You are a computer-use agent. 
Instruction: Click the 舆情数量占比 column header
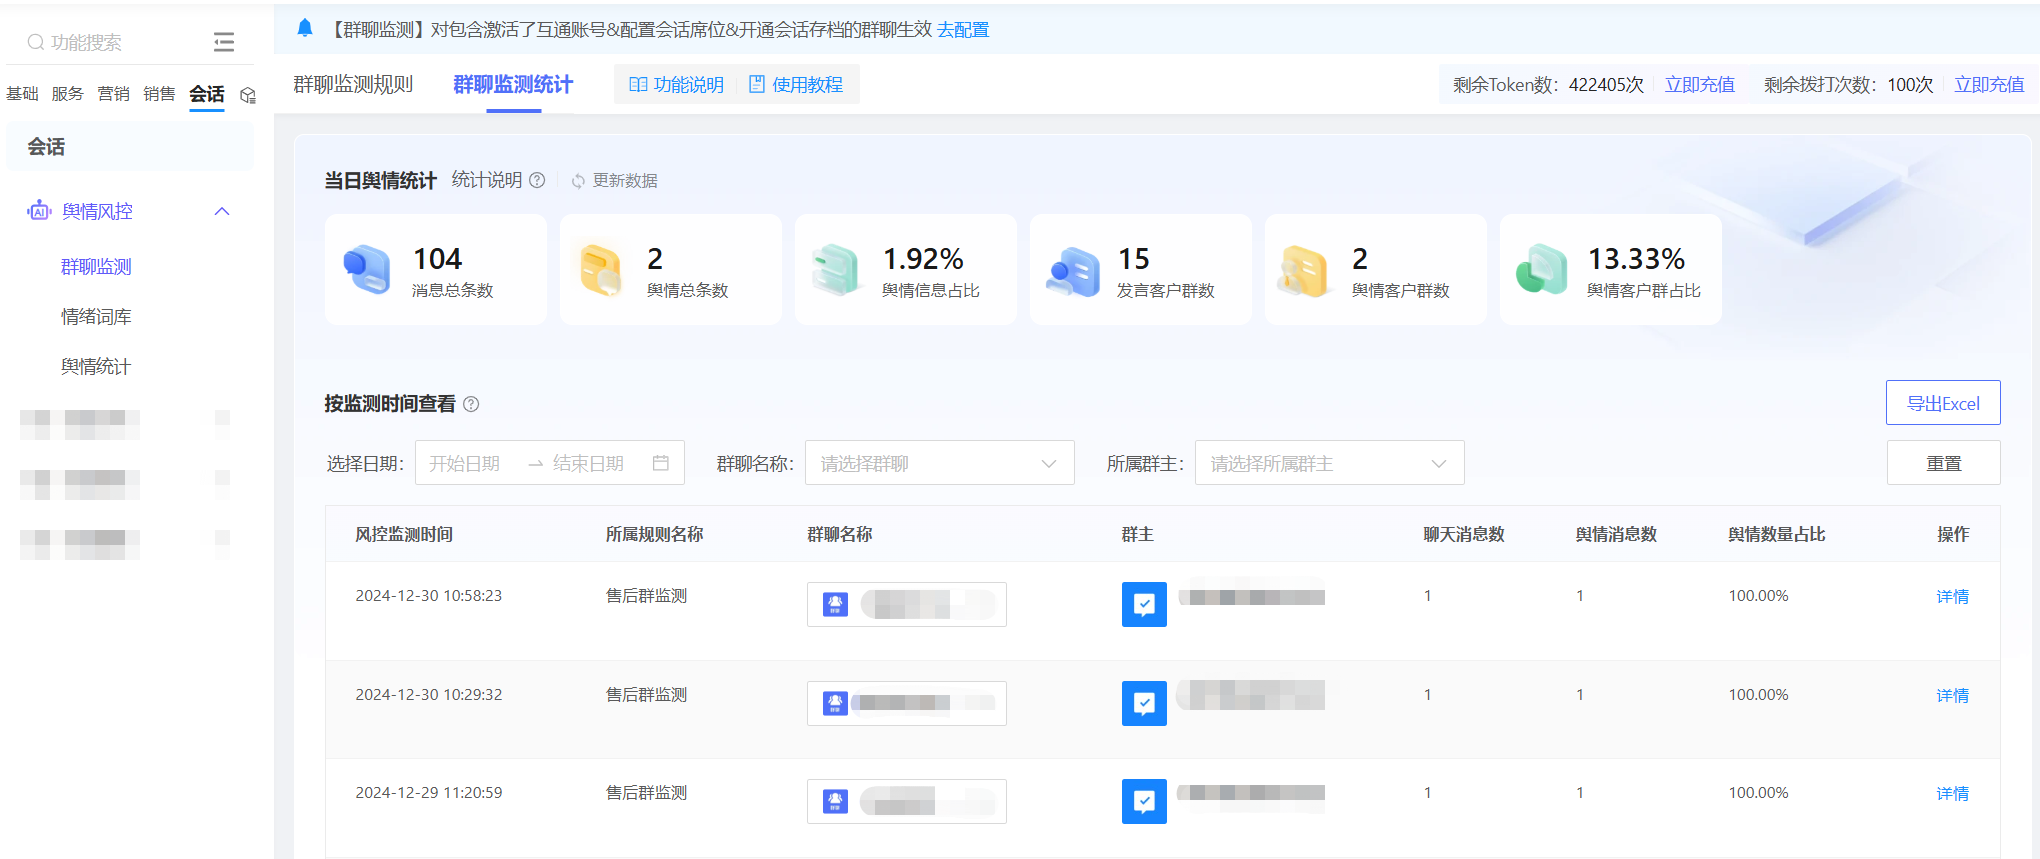coord(1777,535)
